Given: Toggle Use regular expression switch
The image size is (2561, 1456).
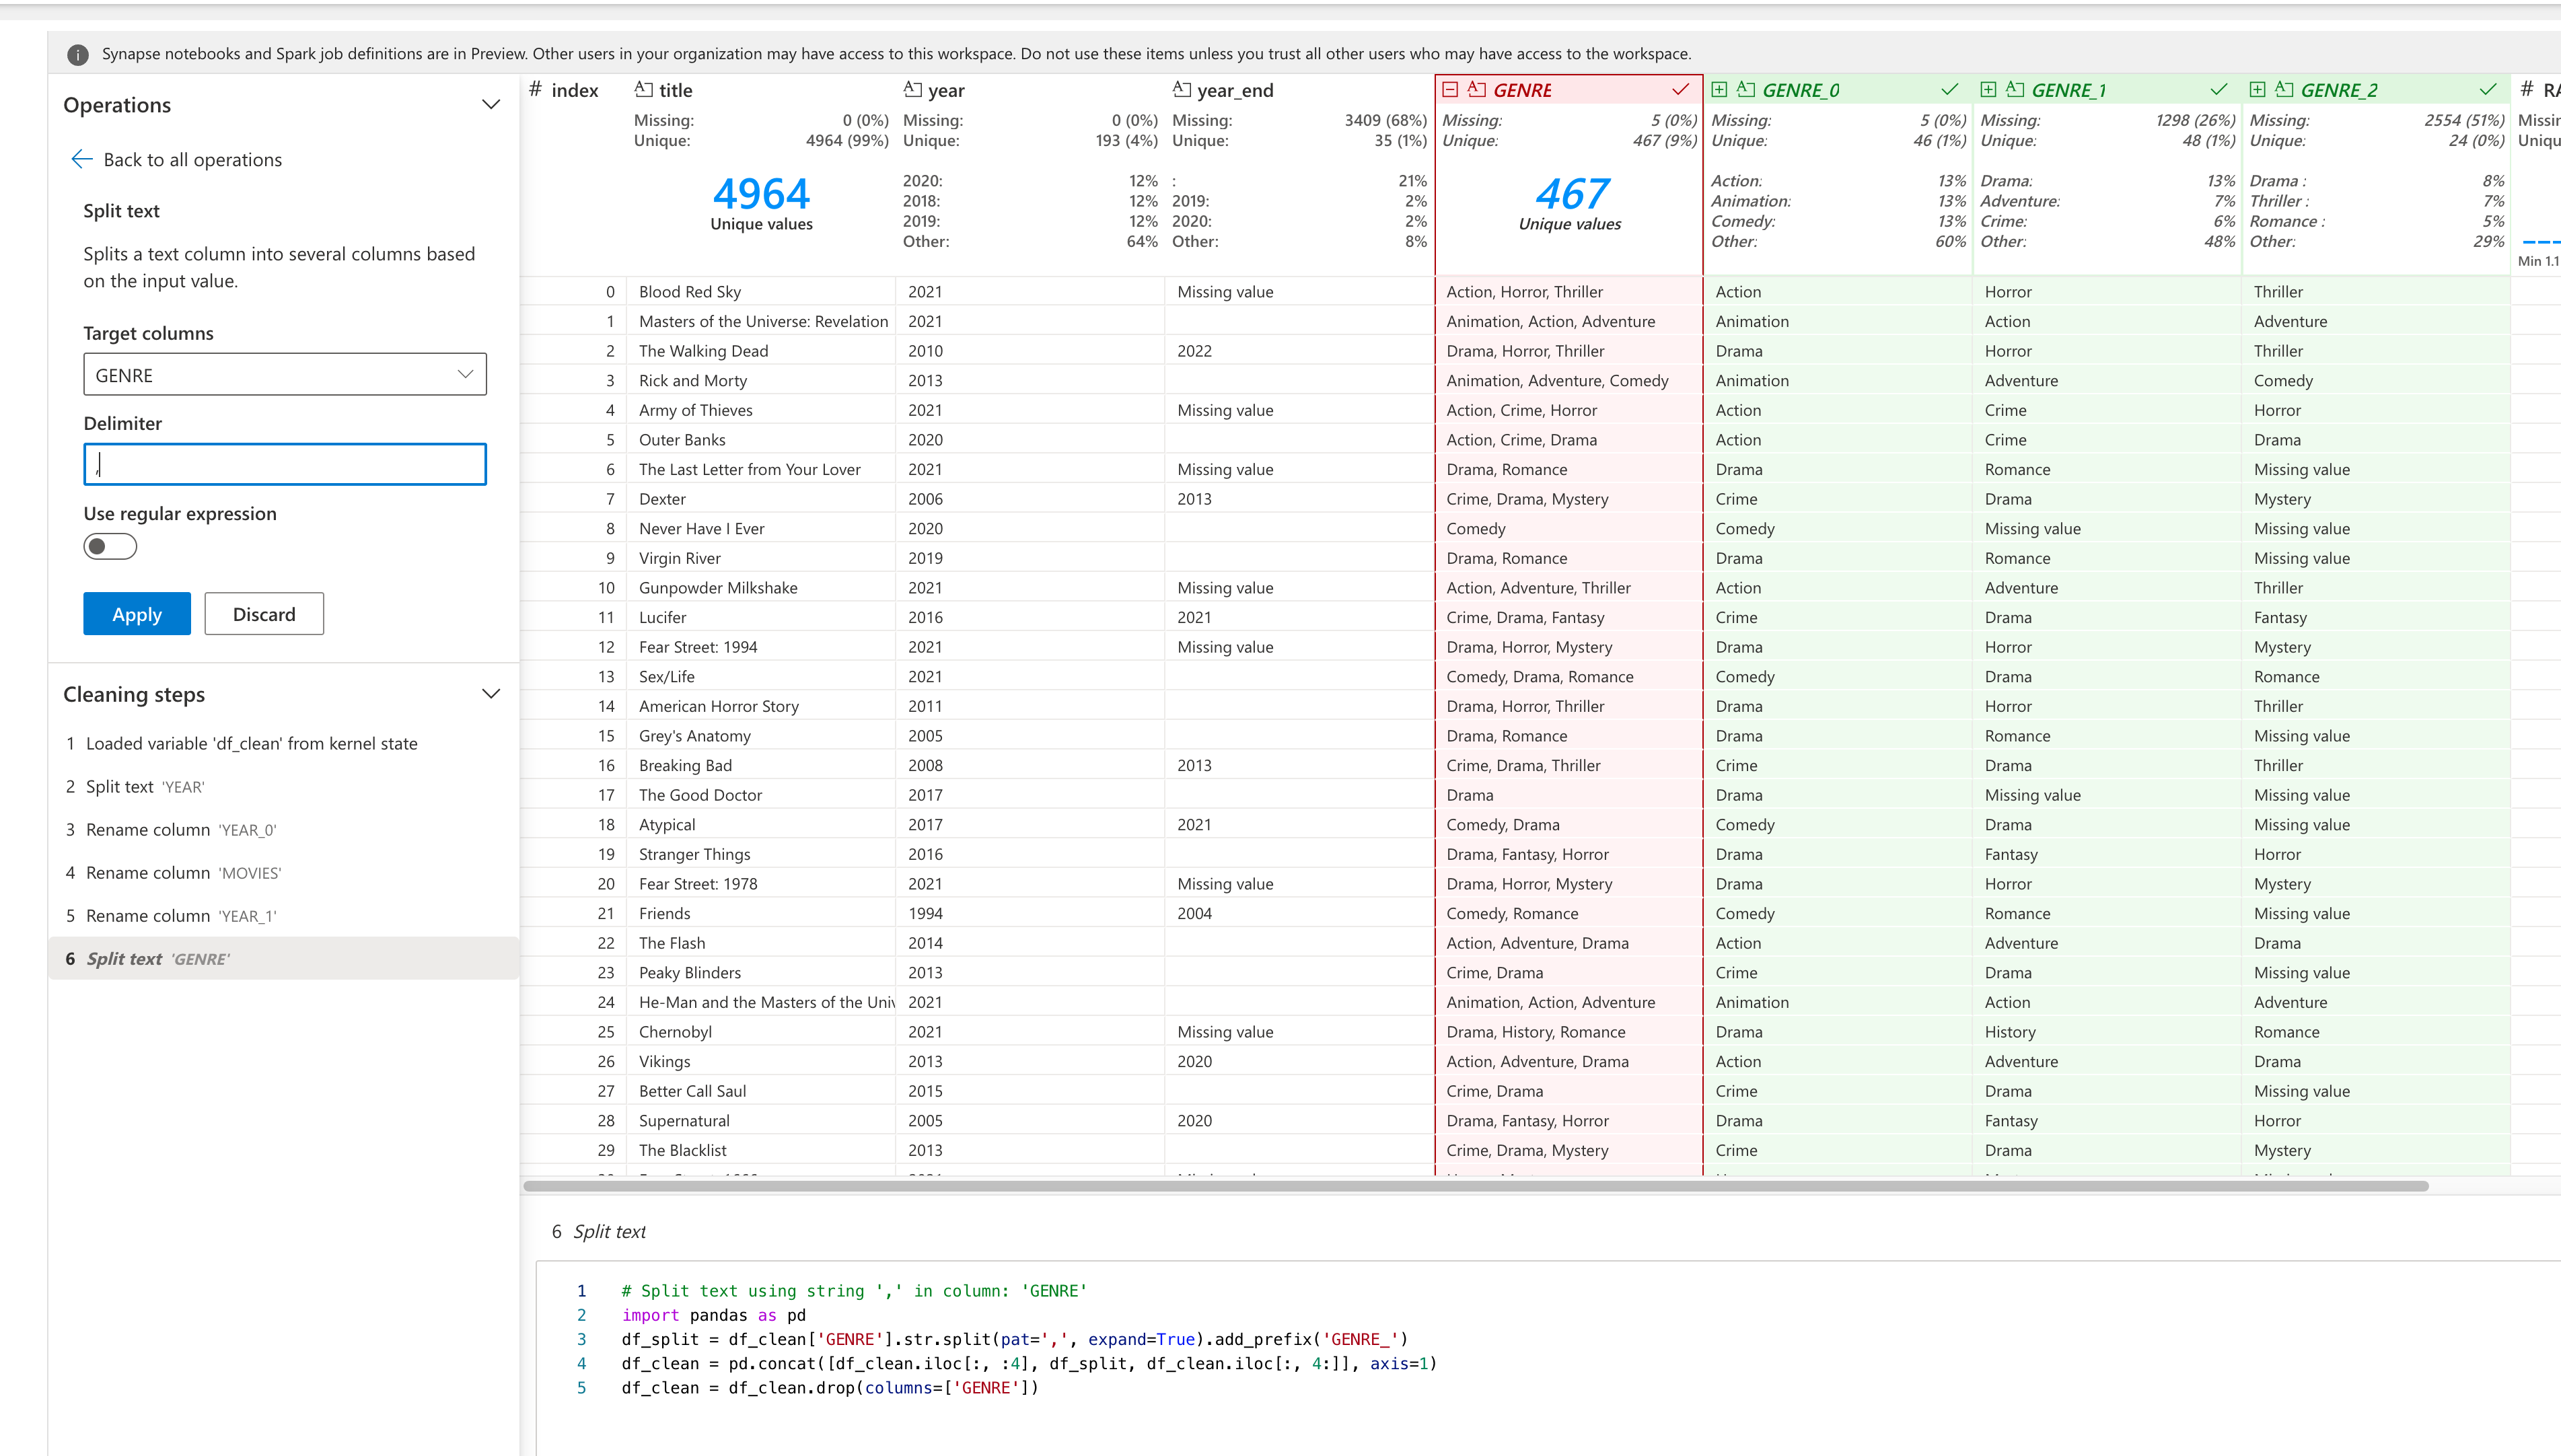Looking at the screenshot, I should (110, 546).
